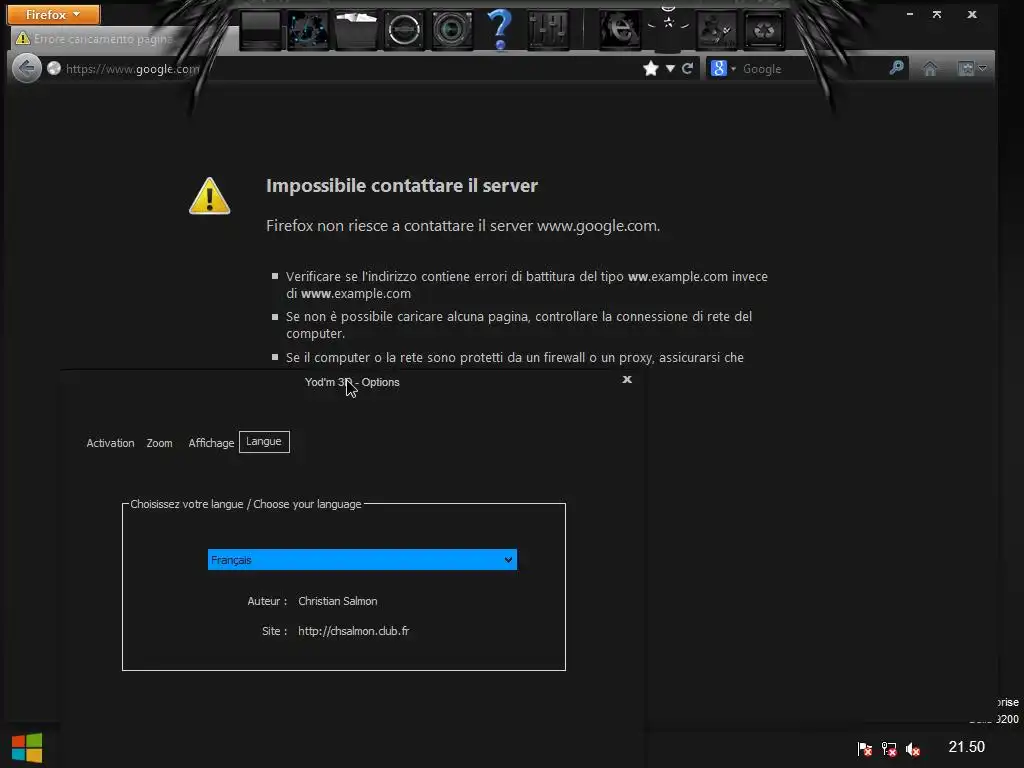The image size is (1024, 768).
Task: Open Action Center flag tray icon
Action: [x=865, y=748]
